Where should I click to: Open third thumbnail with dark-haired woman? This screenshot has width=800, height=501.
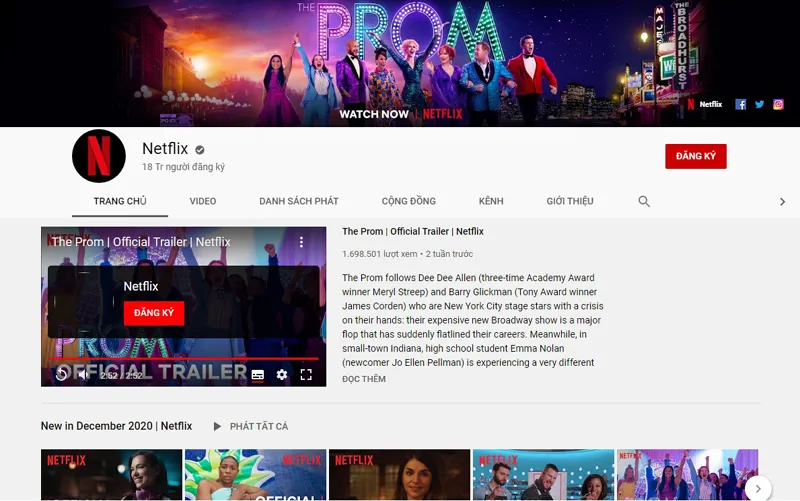[399, 474]
